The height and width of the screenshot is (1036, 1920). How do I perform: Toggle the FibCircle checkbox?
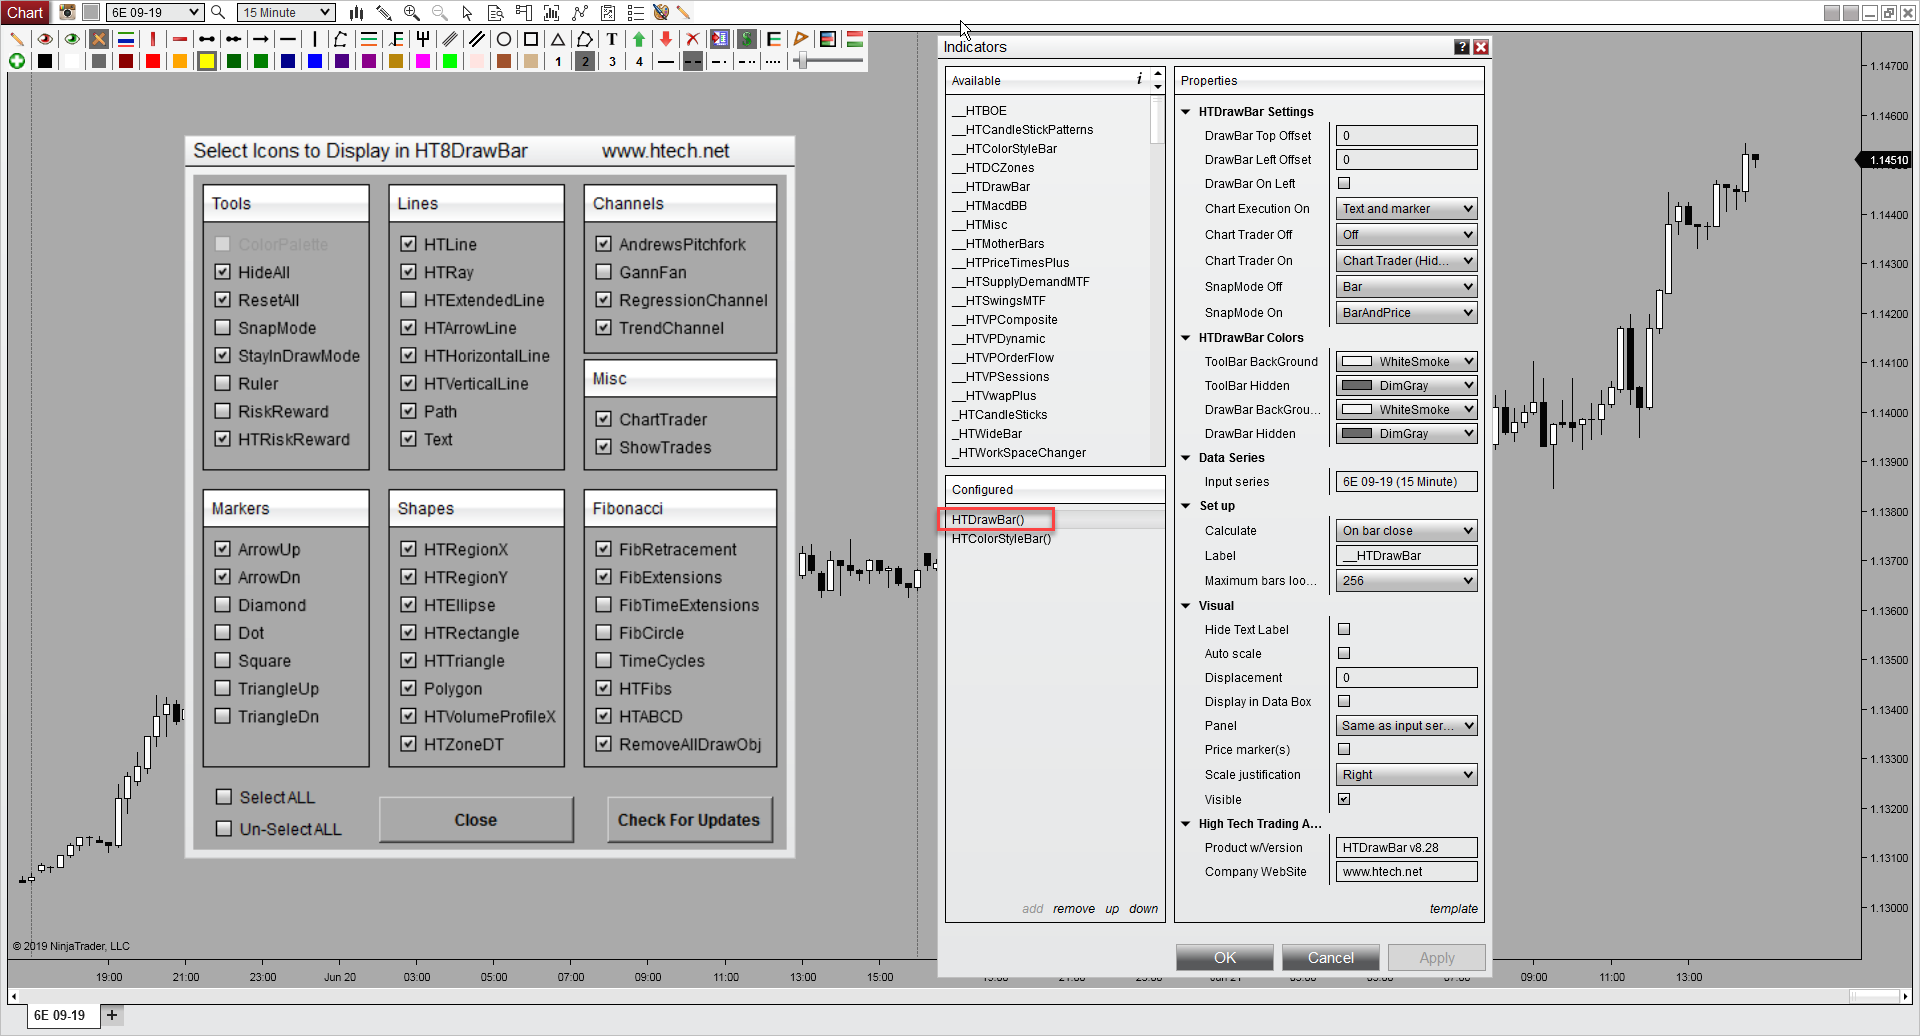coord(603,633)
